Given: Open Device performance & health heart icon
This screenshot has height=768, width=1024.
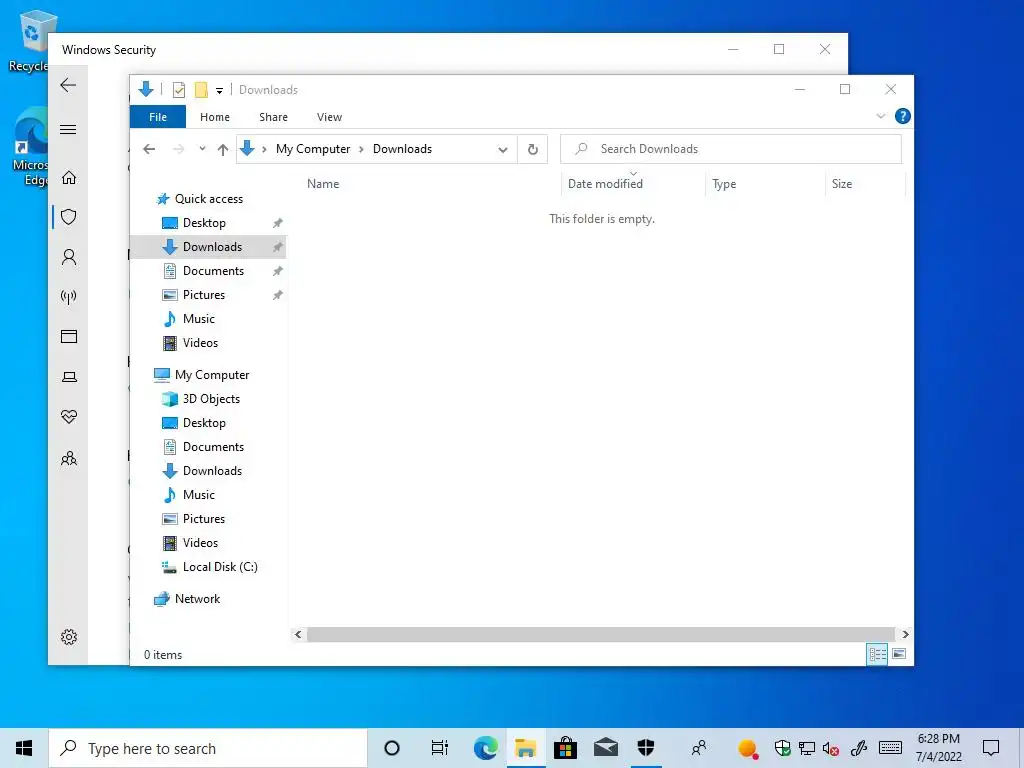Looking at the screenshot, I should (69, 417).
